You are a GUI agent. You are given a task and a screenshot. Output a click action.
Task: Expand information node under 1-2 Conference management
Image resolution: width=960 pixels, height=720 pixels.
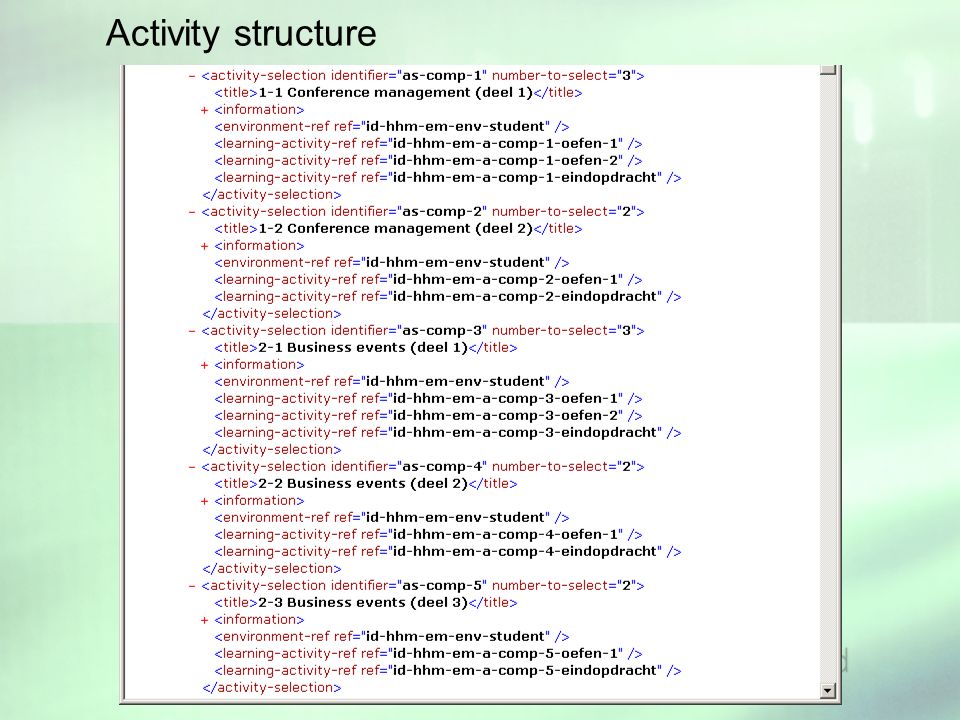pyautogui.click(x=204, y=246)
